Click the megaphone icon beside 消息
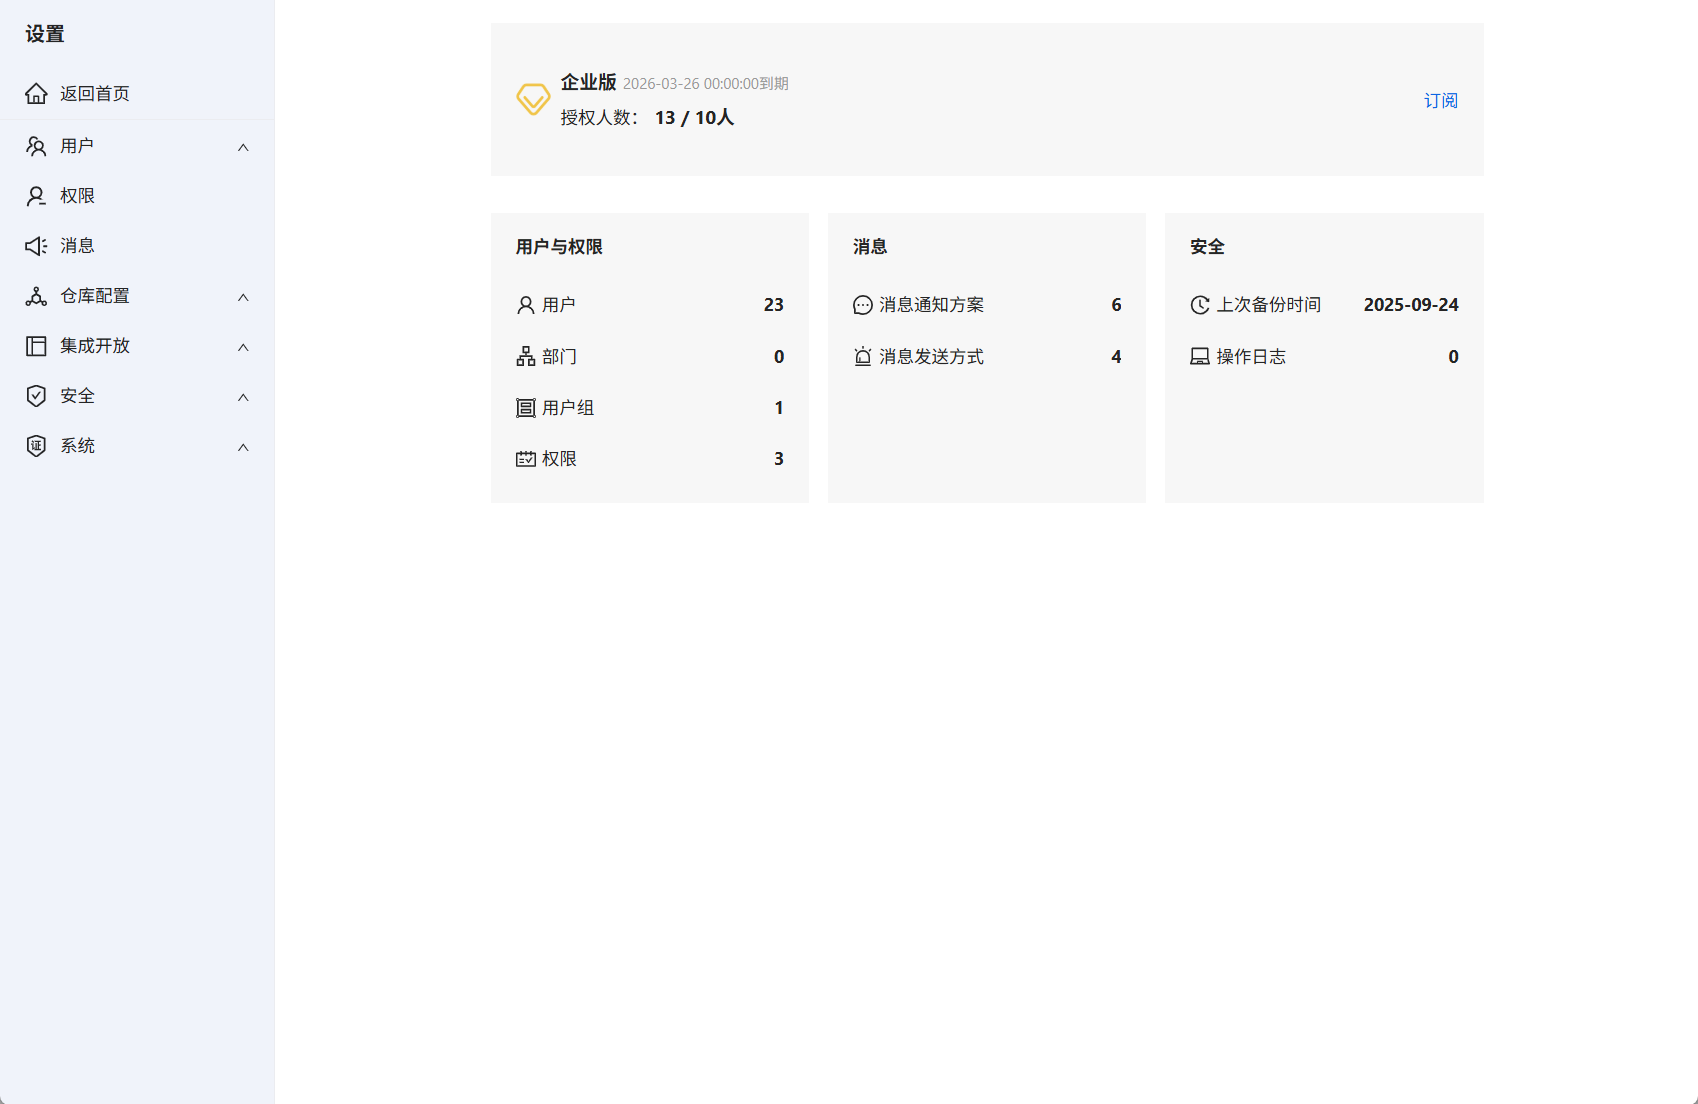Viewport: 1698px width, 1104px height. [x=37, y=245]
